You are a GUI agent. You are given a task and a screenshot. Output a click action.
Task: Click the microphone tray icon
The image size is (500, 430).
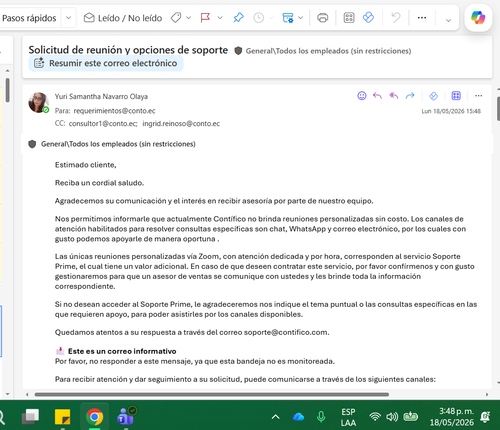321,417
